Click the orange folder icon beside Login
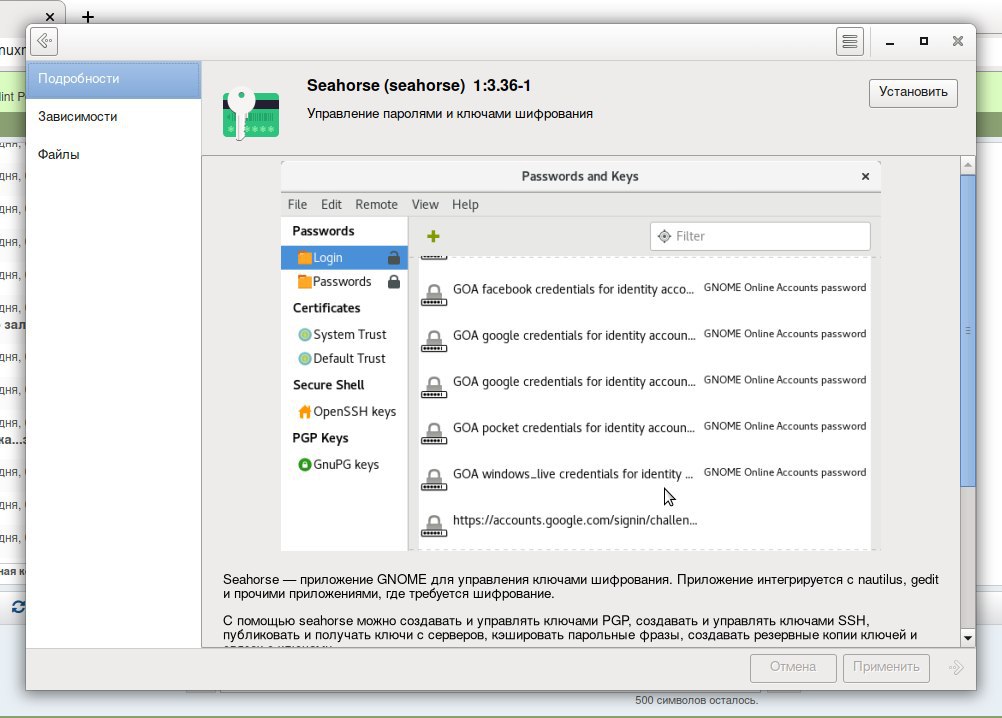This screenshot has height=718, width=1002. coord(304,257)
